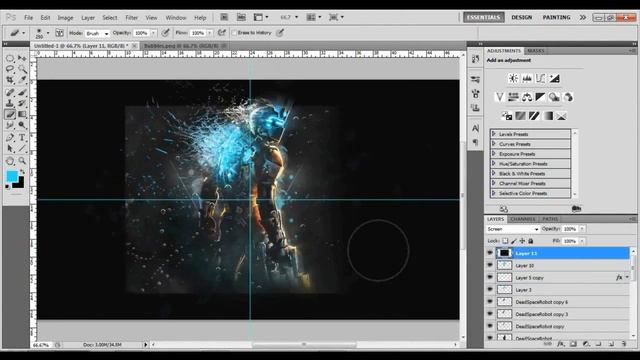Hide DeadSpaceRobot copy 6 layer
Screen dimensions: 640x360
(x=490, y=302)
